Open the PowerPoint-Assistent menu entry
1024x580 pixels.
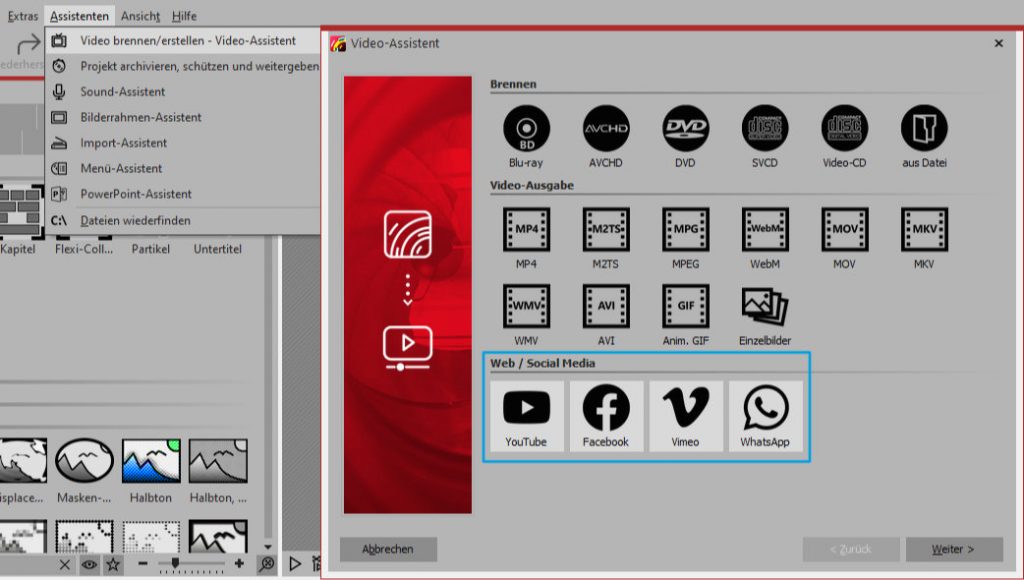[x=136, y=194]
